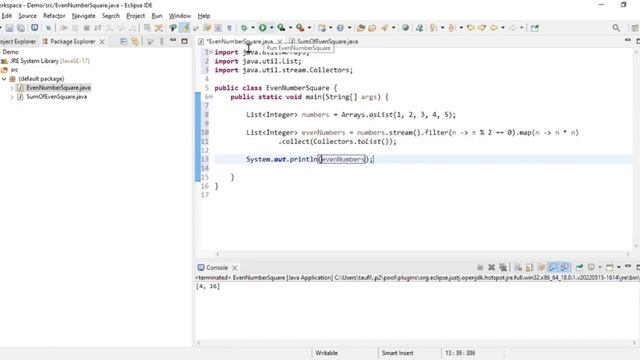Click the Run External Tools icon
This screenshot has height=360, width=640.
[300, 28]
